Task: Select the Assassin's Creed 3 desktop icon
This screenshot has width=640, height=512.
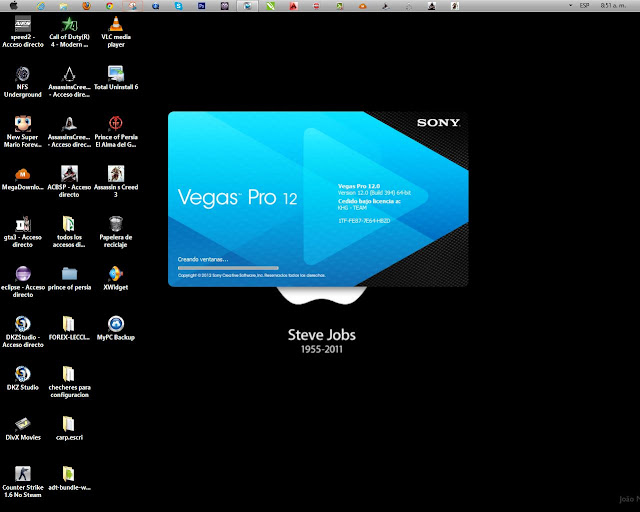Action: pos(116,182)
